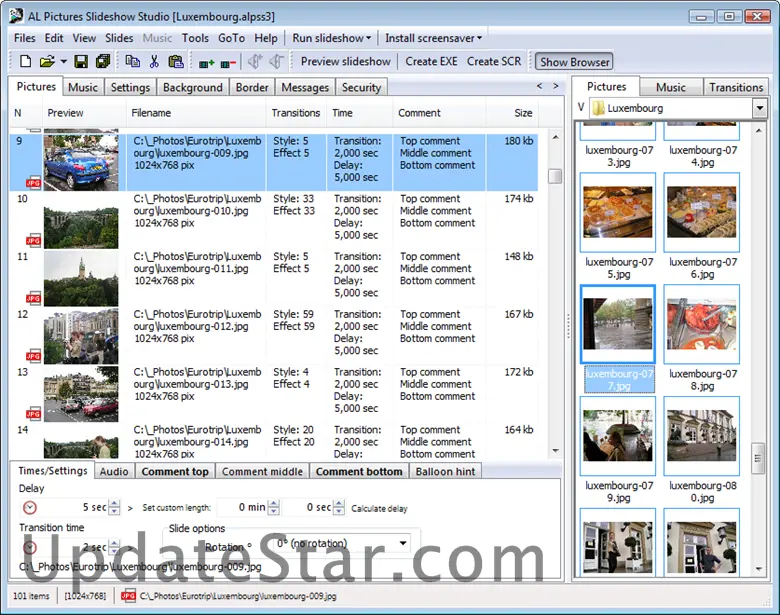780x615 pixels.
Task: Click the clock icon under Delay
Action: (28, 507)
